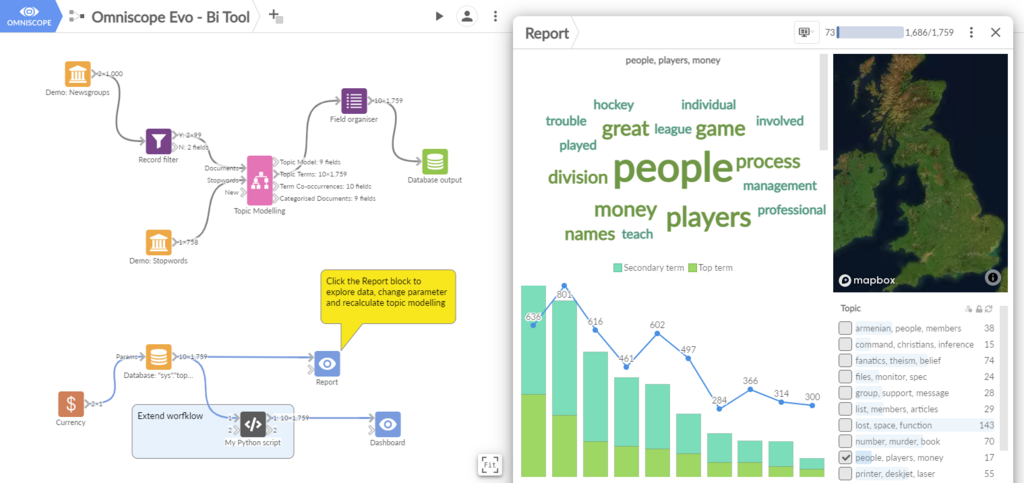Click the add block plus icon
The image size is (1024, 483).
(276, 16)
